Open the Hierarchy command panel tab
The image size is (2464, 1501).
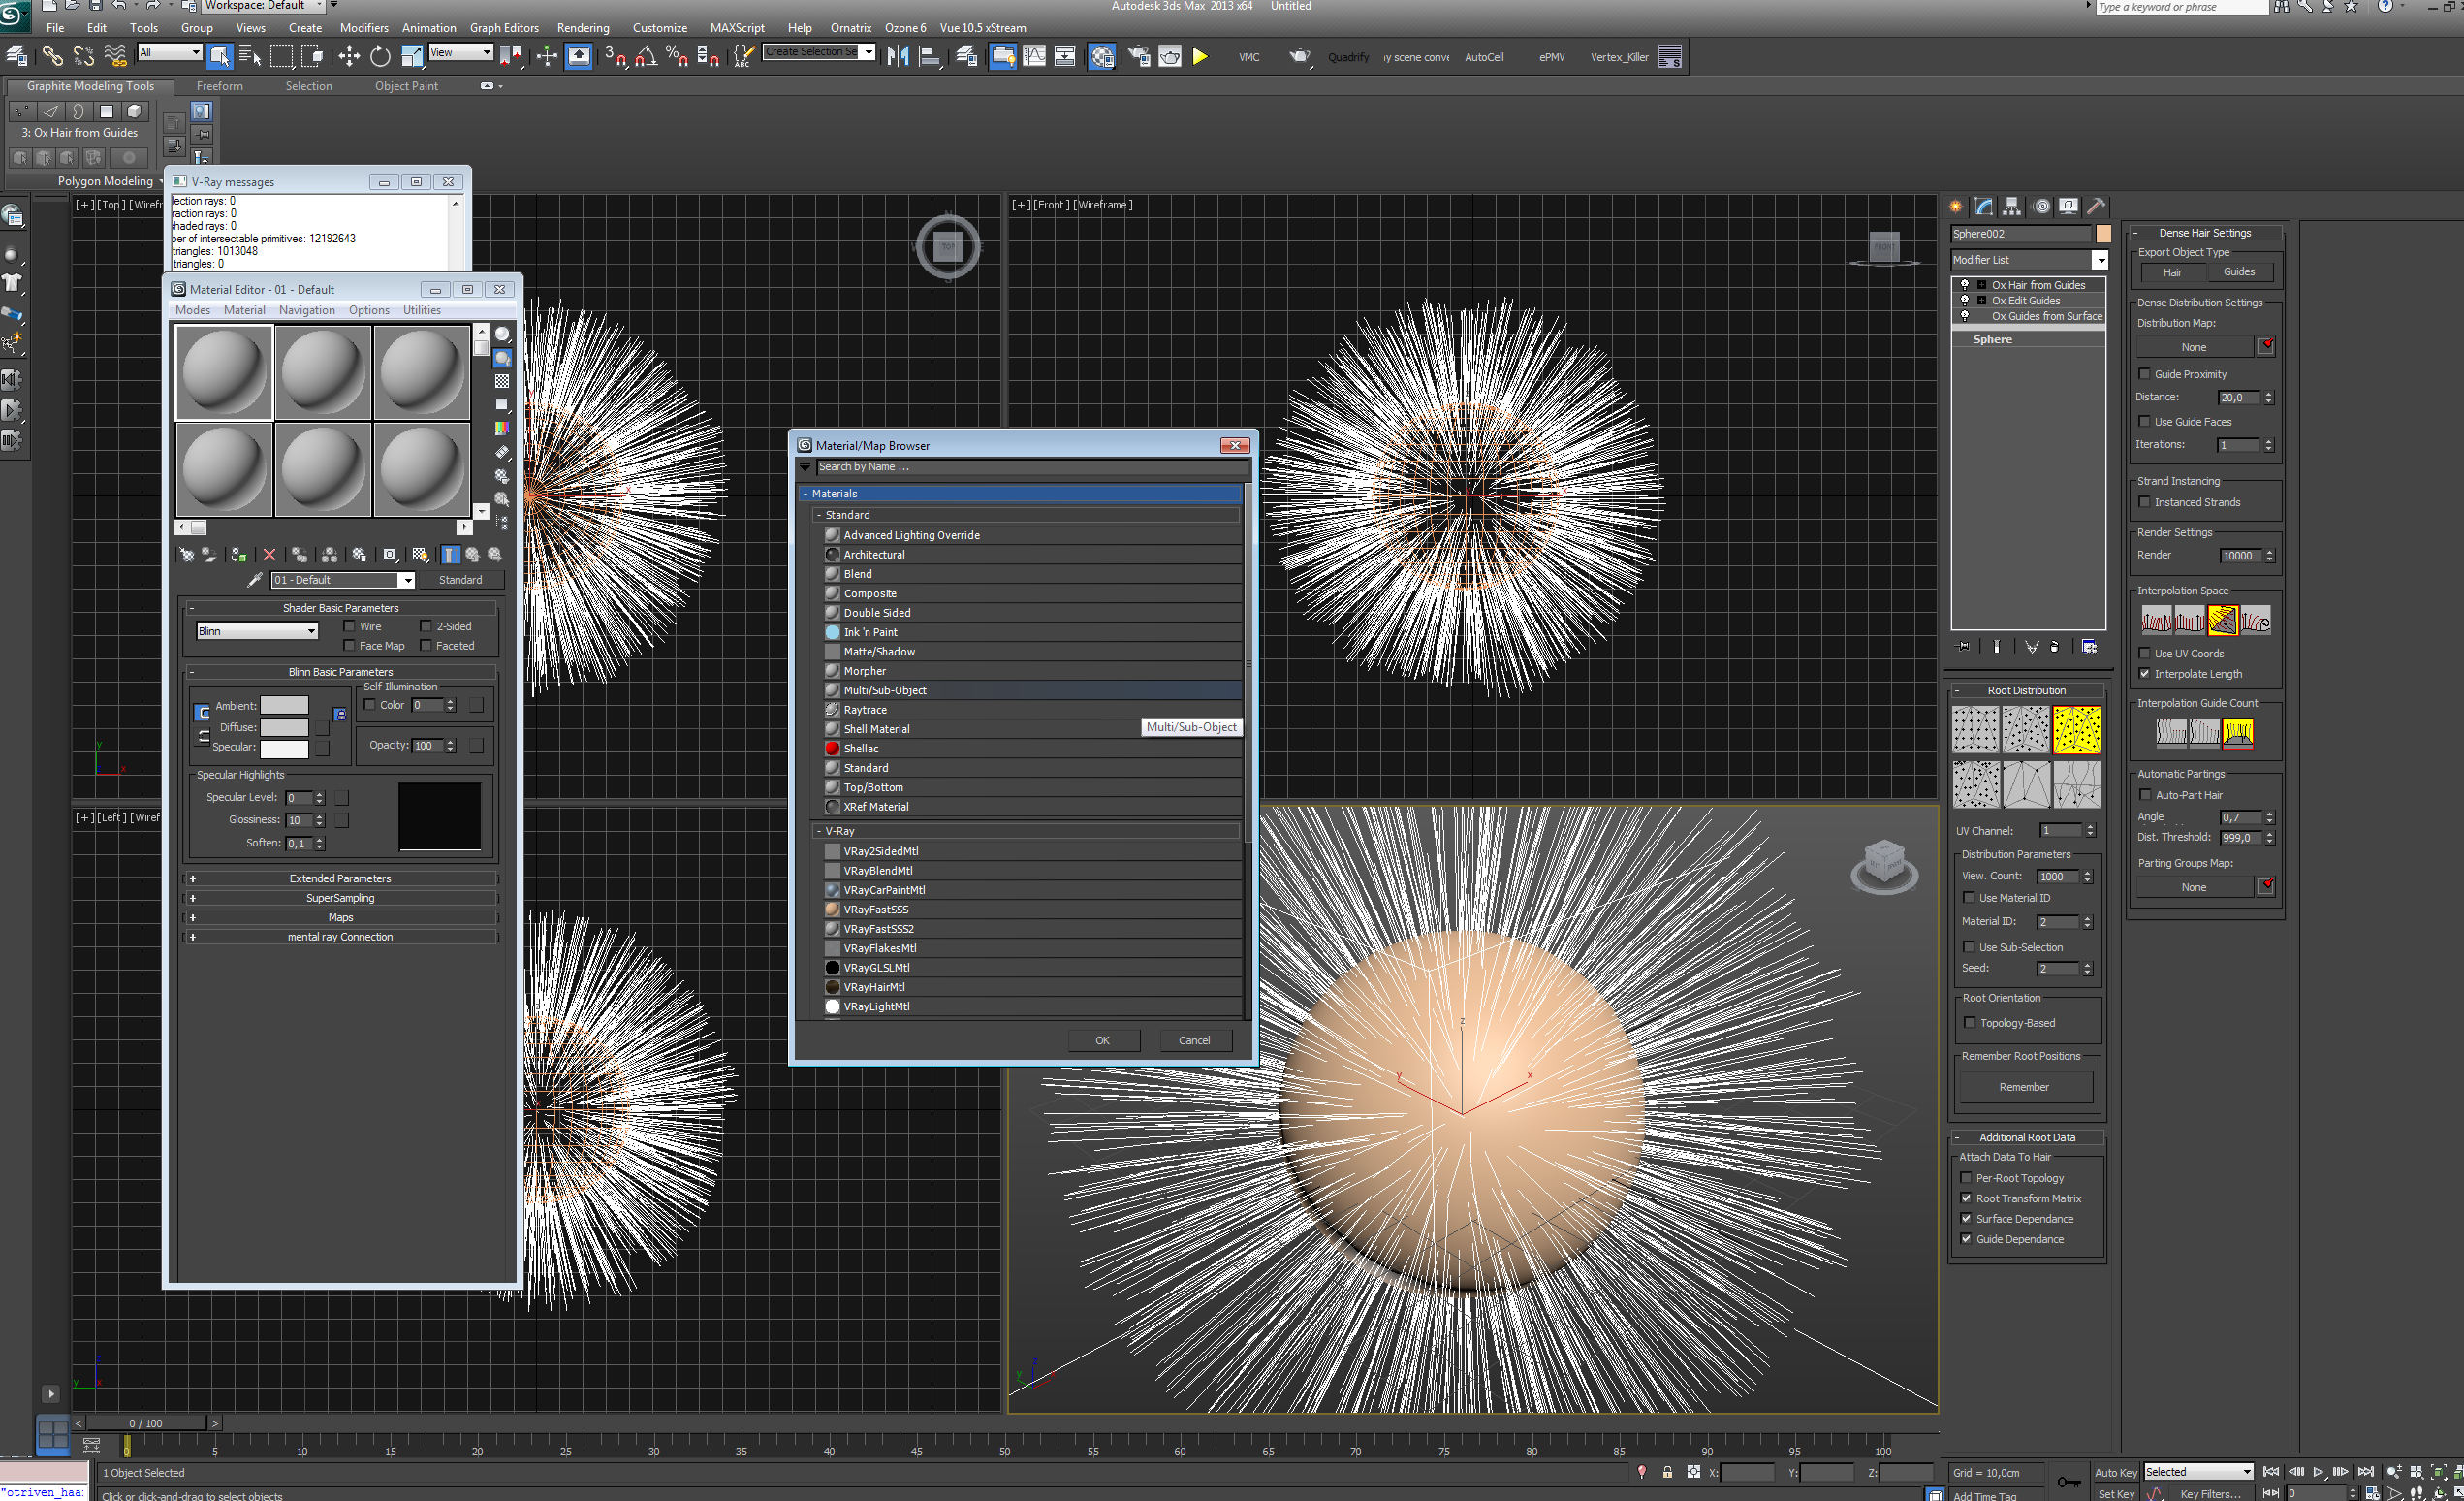click(x=2012, y=206)
